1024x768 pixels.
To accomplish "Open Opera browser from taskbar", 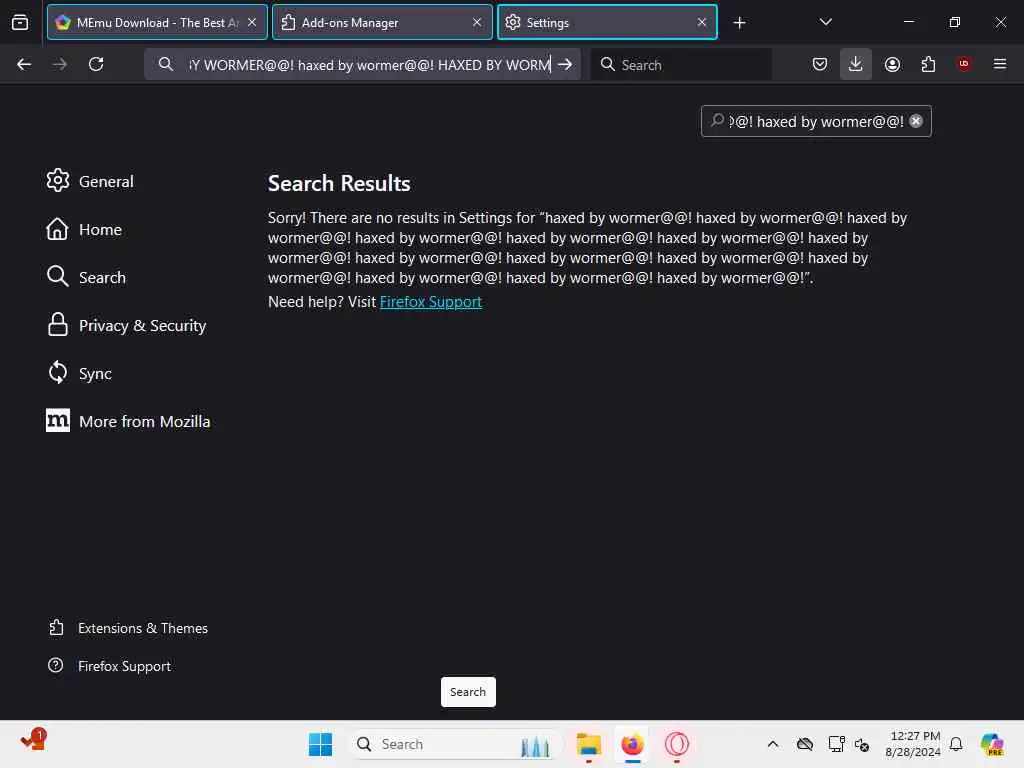I will (677, 744).
